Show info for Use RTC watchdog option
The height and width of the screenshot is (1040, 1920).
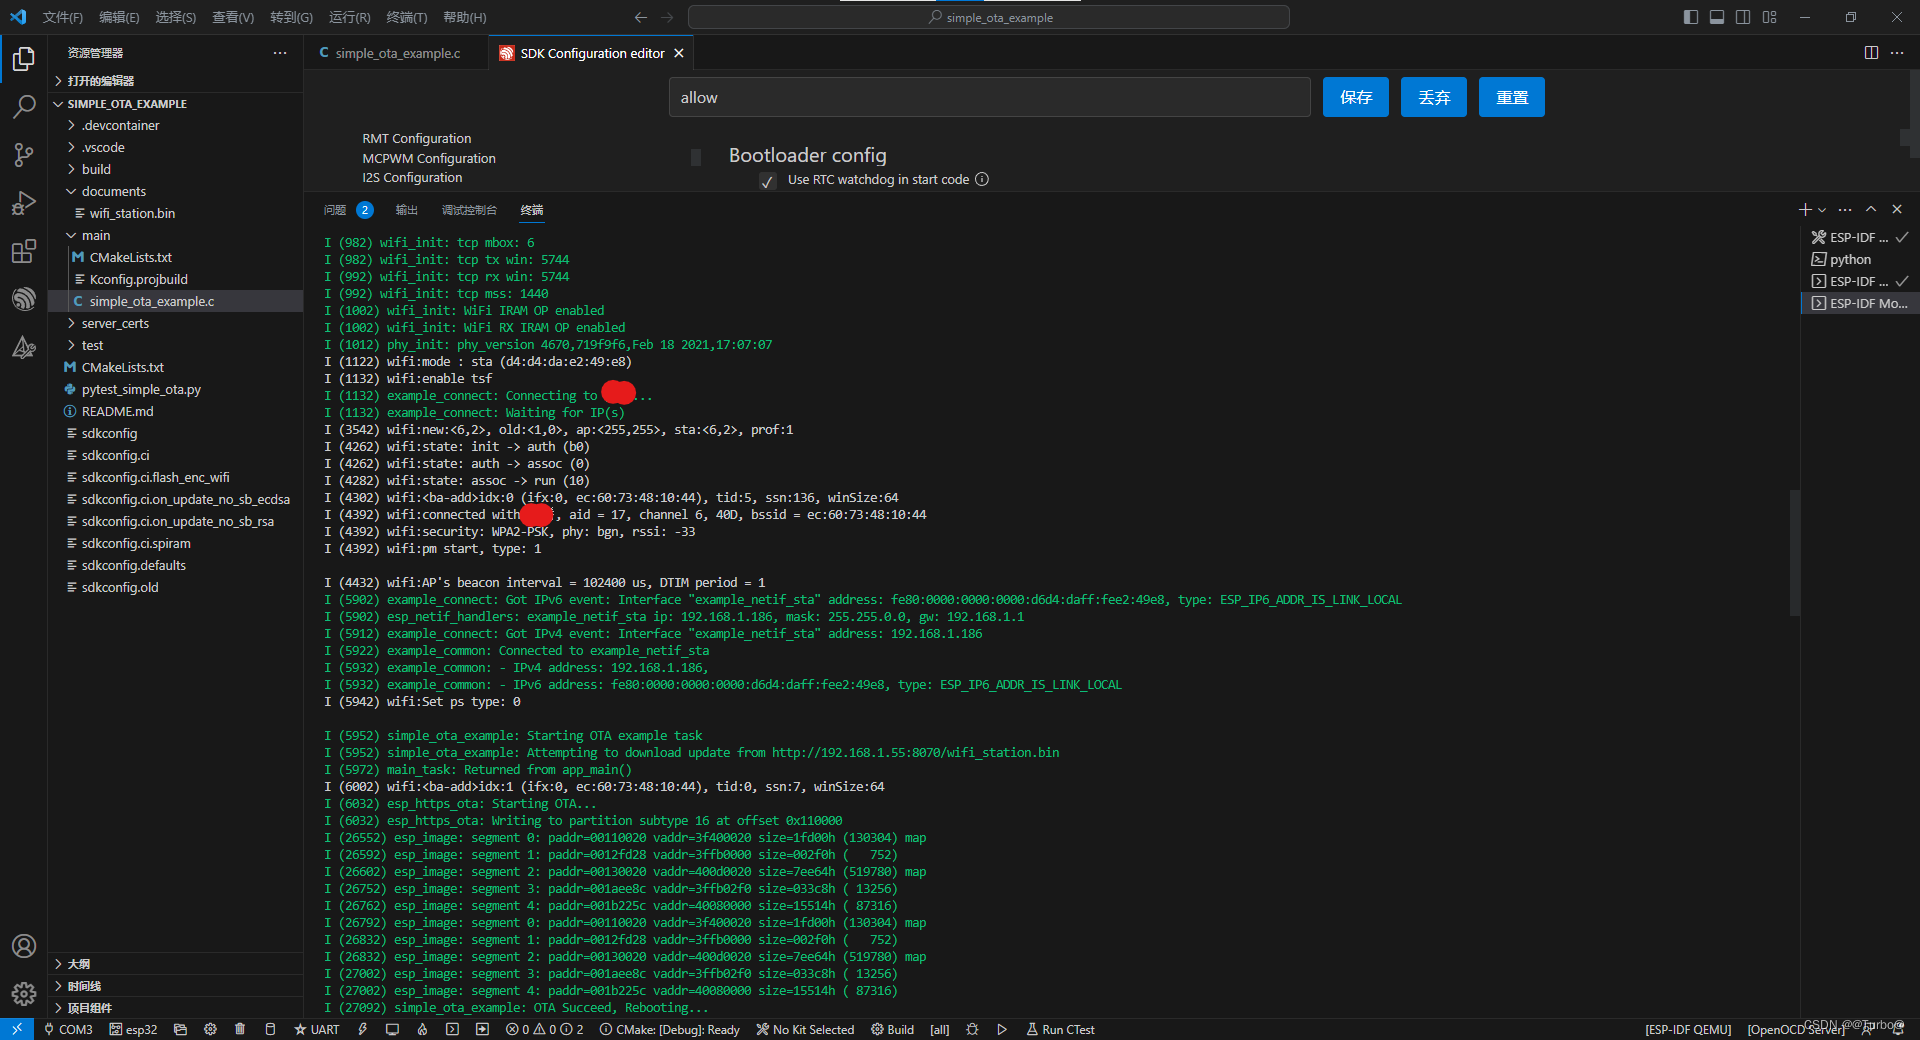click(x=982, y=179)
